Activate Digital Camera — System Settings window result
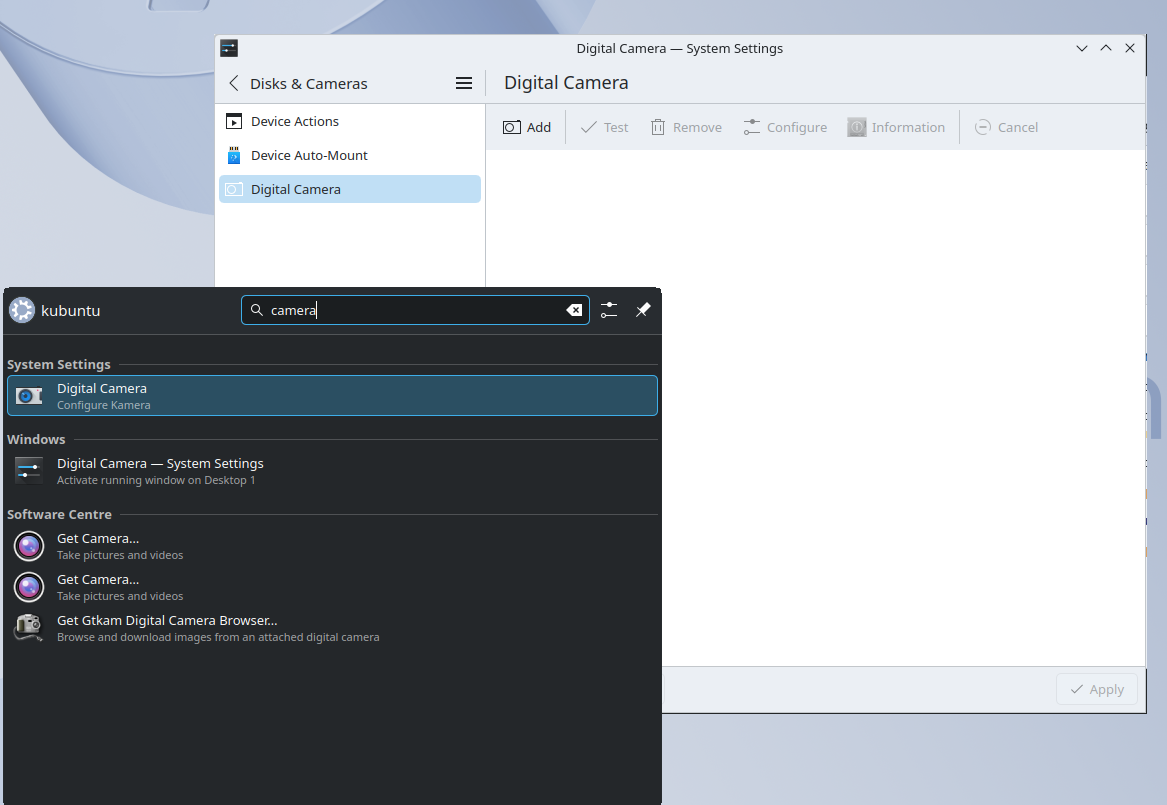1167x805 pixels. point(332,471)
